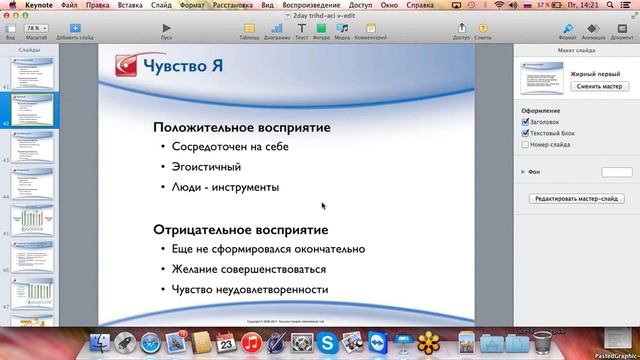Open the Справка menu
Screen dimensions: 640x360
[x=420, y=5]
